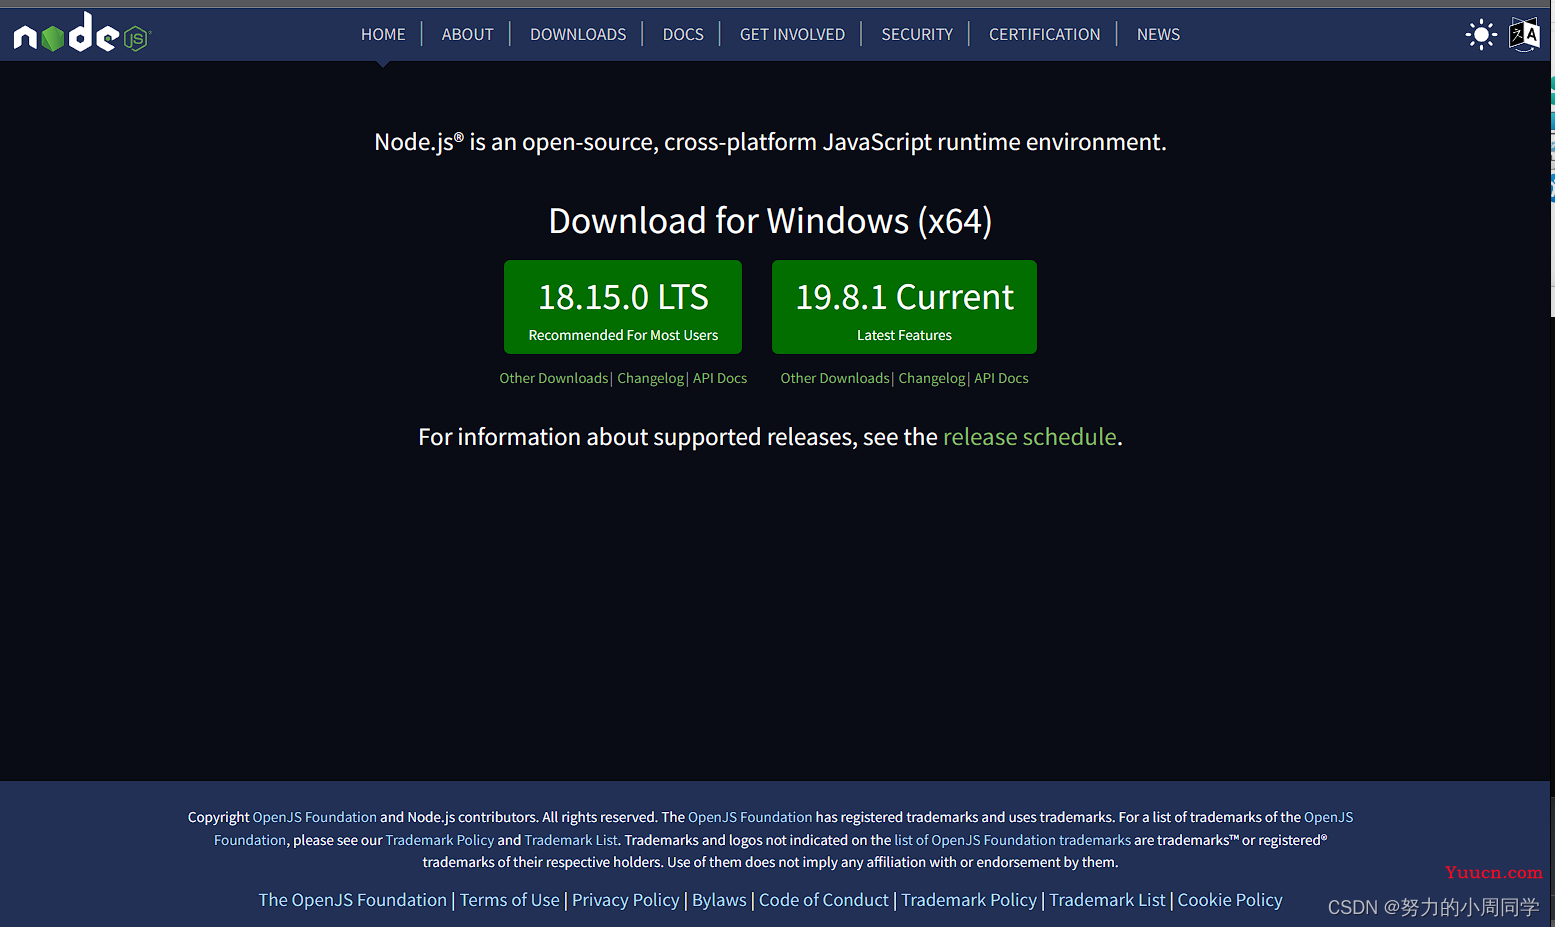Open the SECURITY nav item

917,34
